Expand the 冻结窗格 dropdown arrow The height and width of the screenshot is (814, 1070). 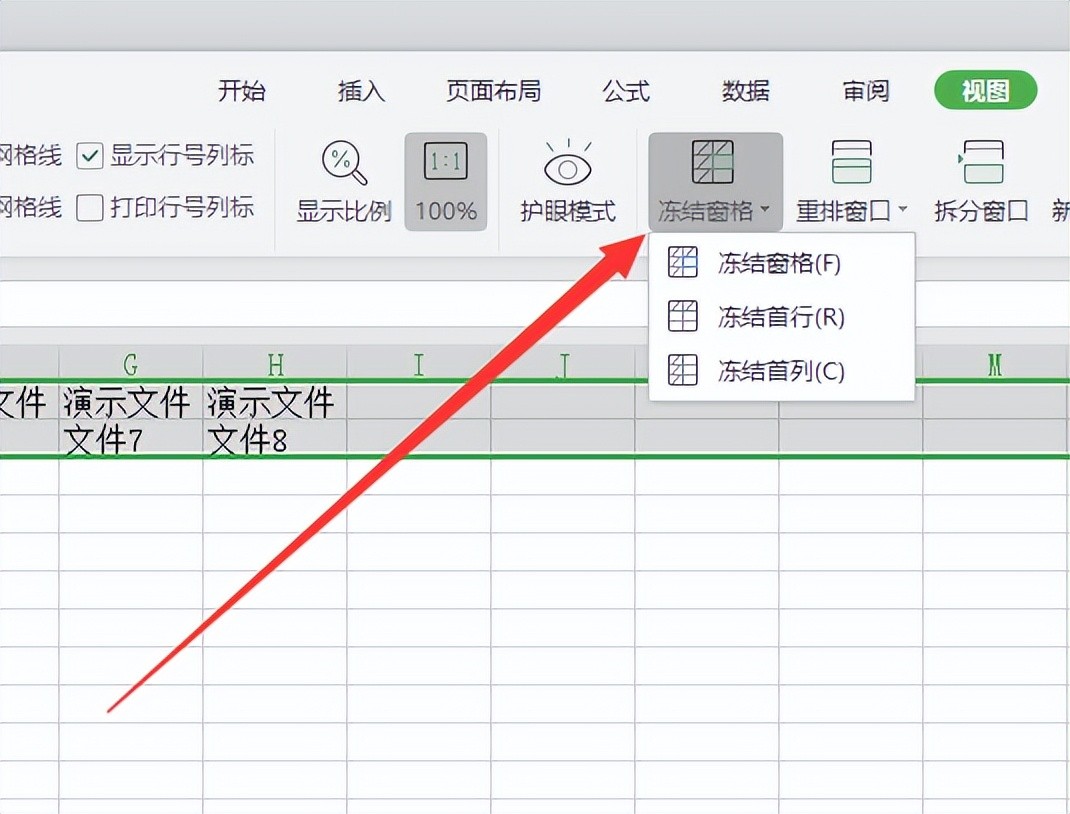pyautogui.click(x=765, y=211)
